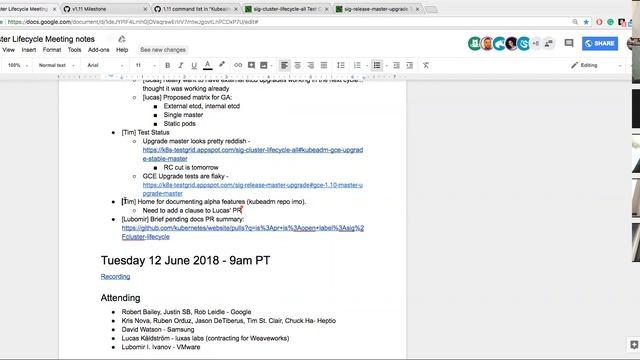
Task: Toggle italic formatting
Action: (180, 65)
